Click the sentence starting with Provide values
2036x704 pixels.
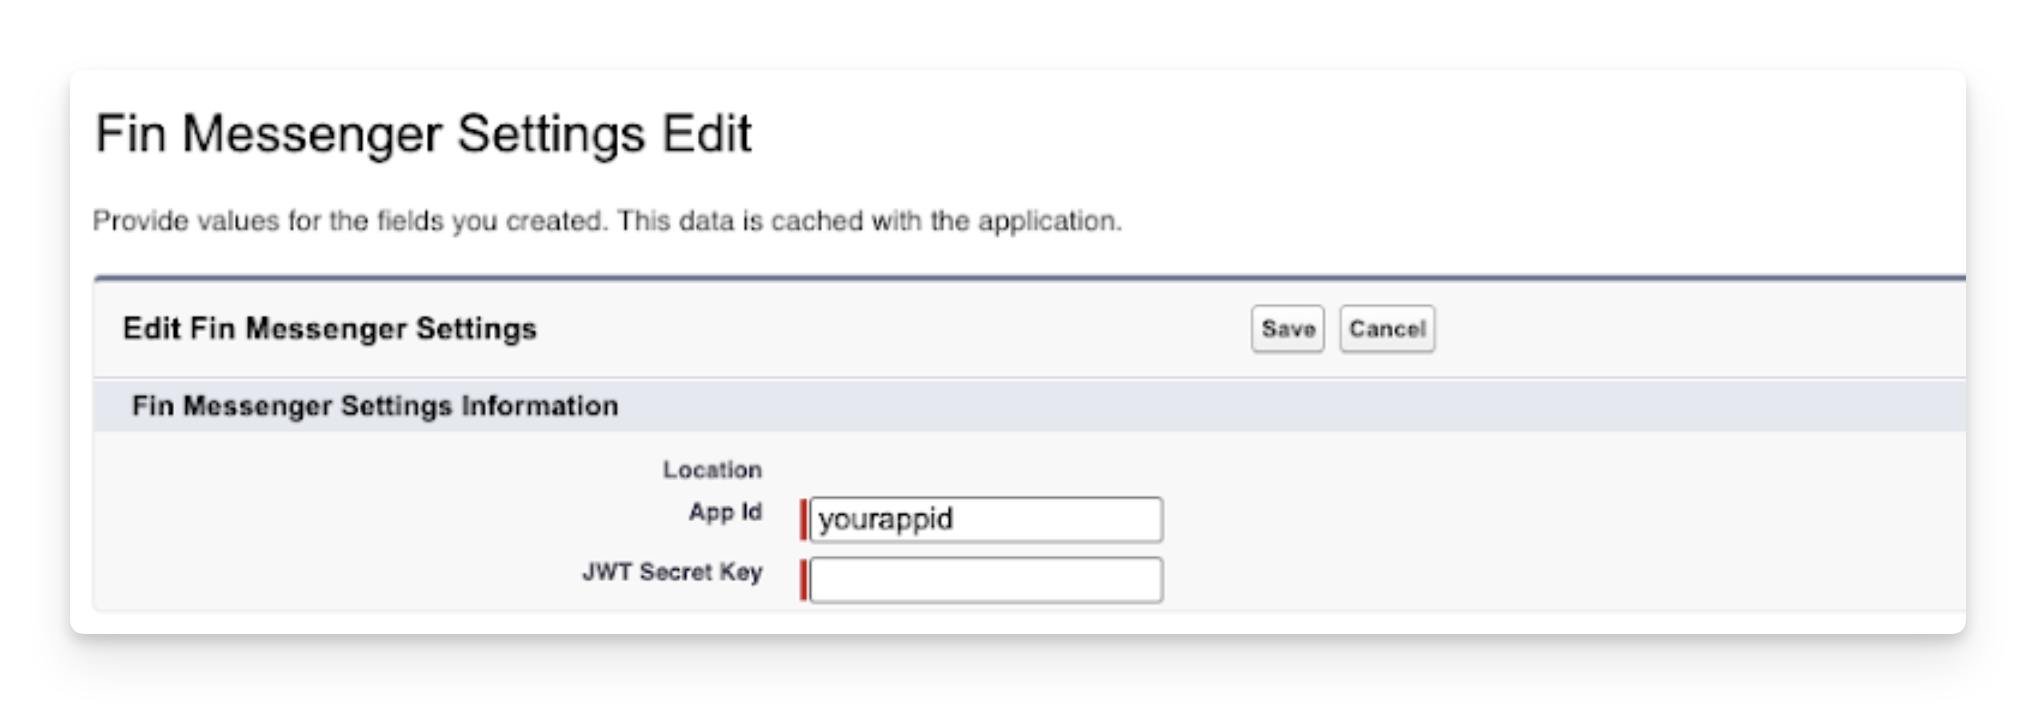[350, 221]
